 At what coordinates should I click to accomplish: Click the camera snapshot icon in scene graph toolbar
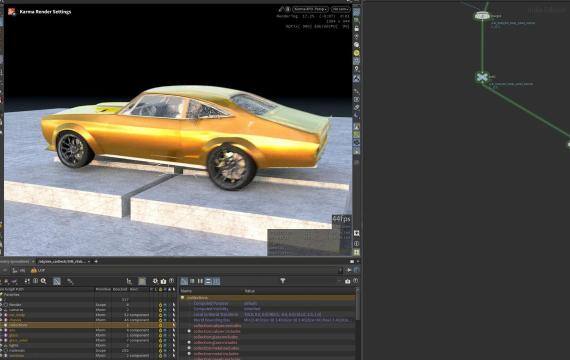[163, 281]
